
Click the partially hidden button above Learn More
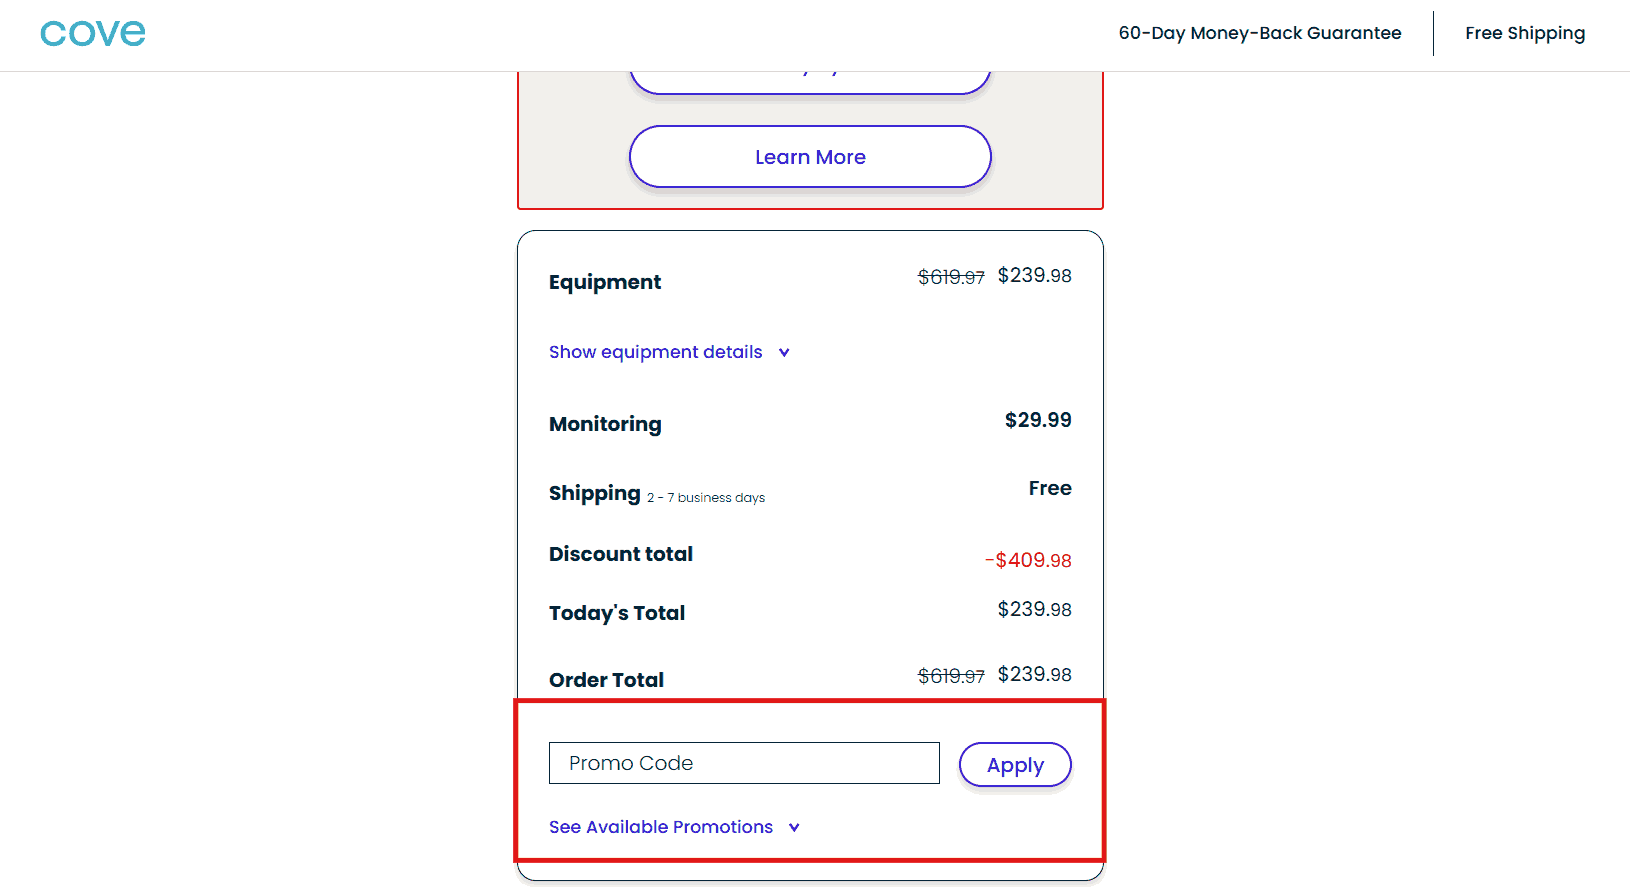pos(810,82)
